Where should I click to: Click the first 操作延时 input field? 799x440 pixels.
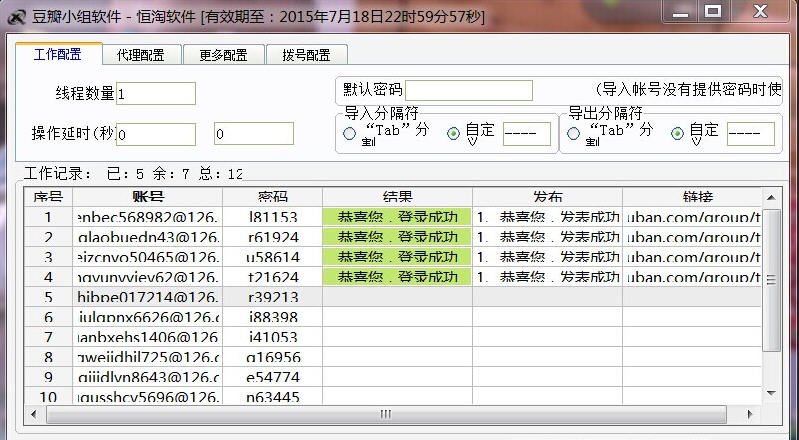156,134
